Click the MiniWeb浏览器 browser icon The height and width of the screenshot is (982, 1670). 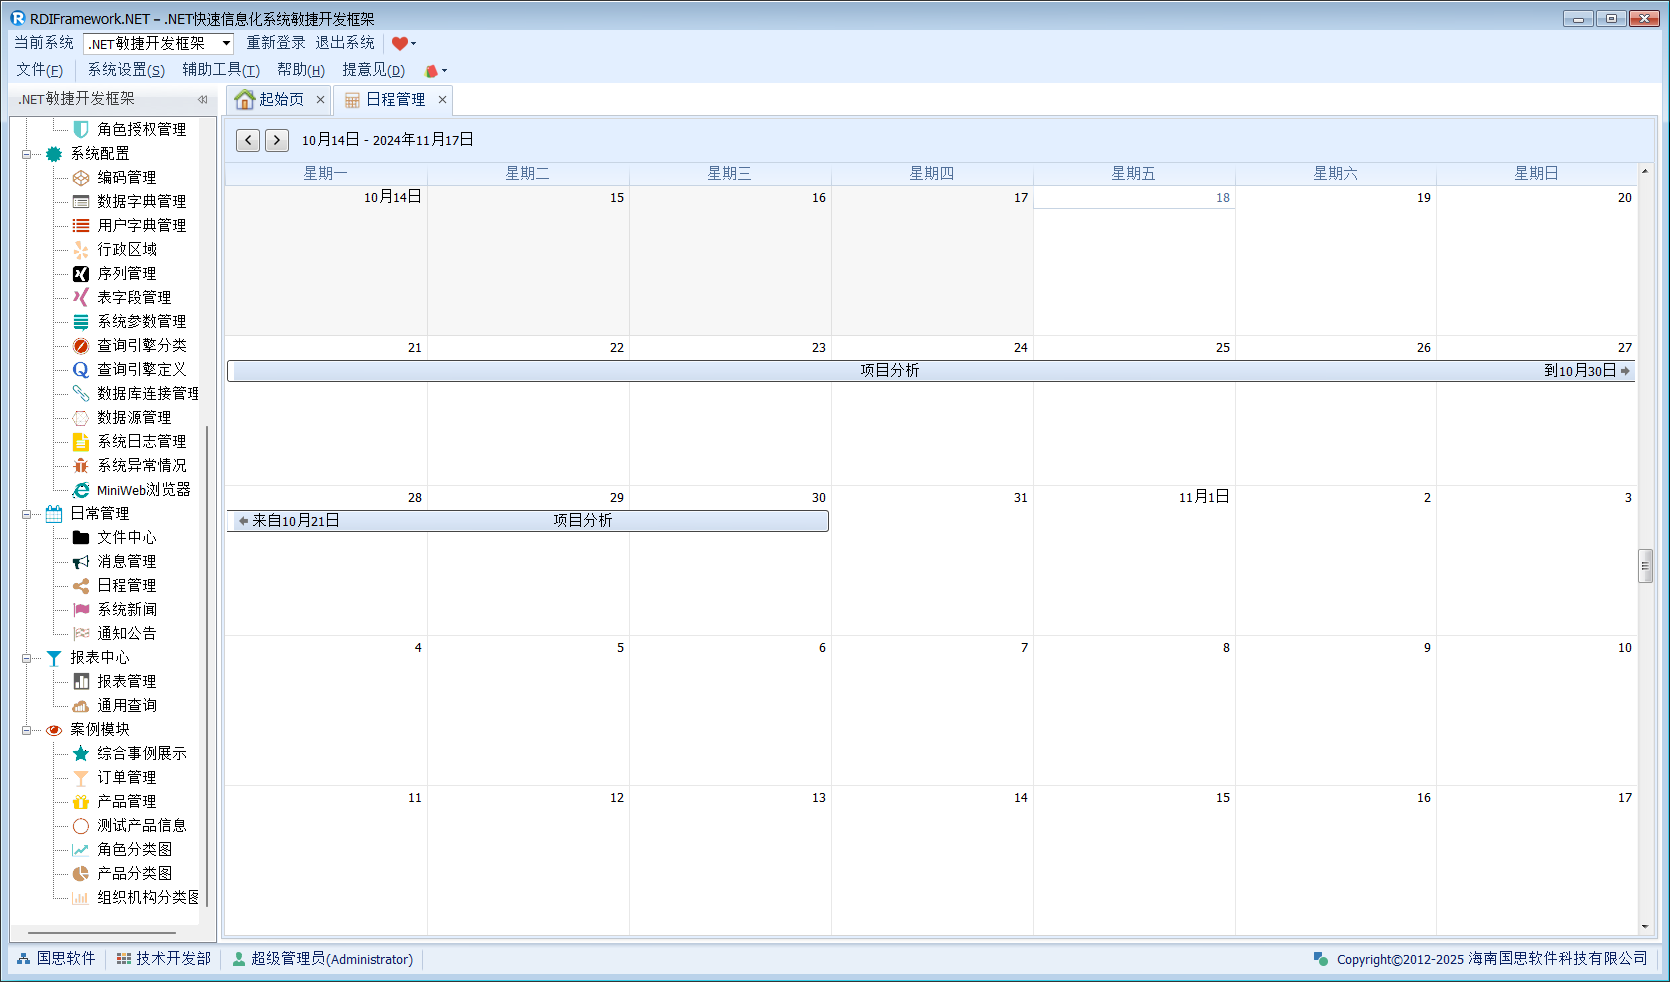pyautogui.click(x=81, y=489)
